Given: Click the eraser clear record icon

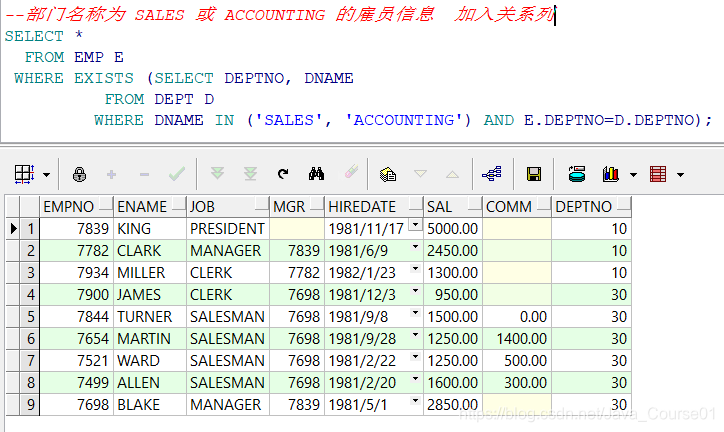Looking at the screenshot, I should [351, 172].
